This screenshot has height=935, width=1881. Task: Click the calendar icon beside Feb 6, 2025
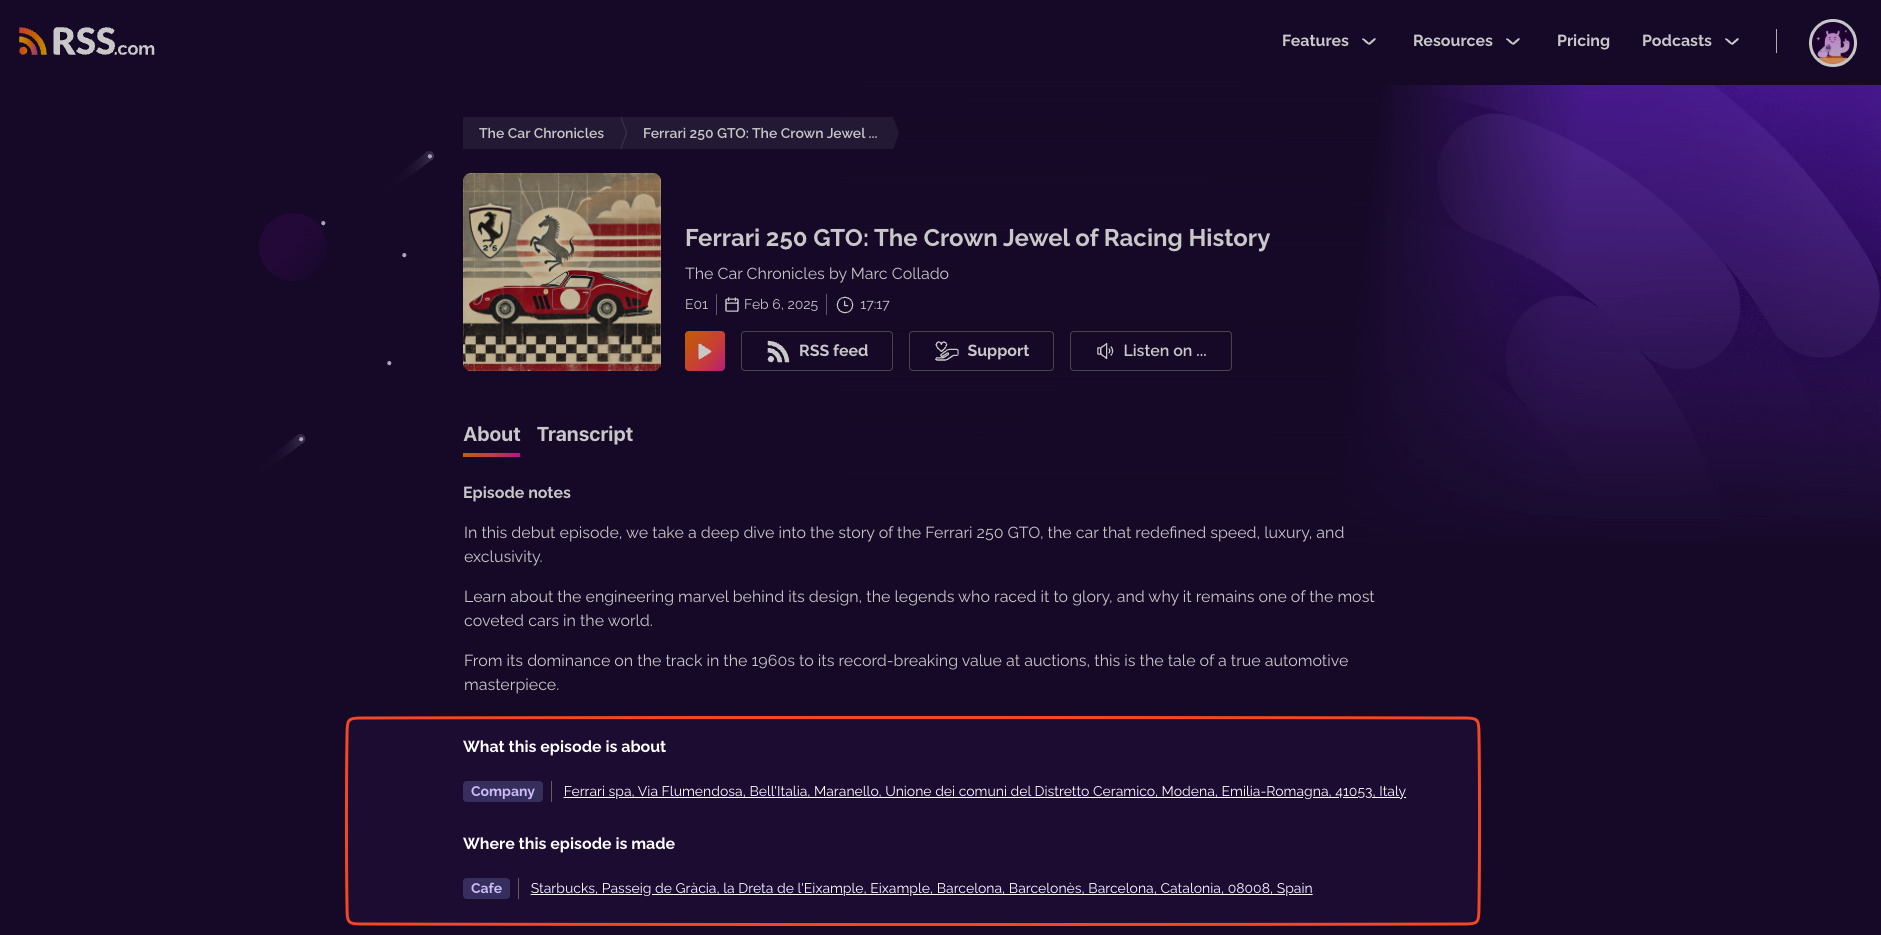click(732, 305)
